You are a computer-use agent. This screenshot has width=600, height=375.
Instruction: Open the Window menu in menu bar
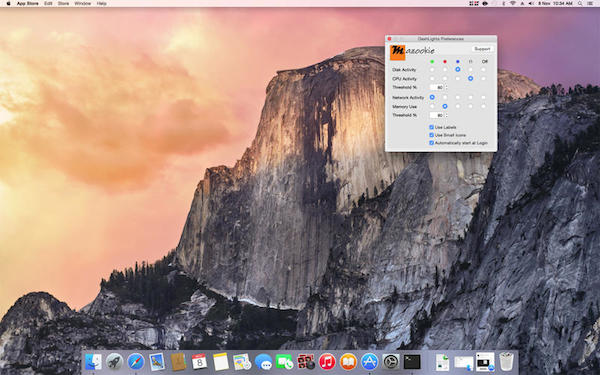tap(83, 3)
